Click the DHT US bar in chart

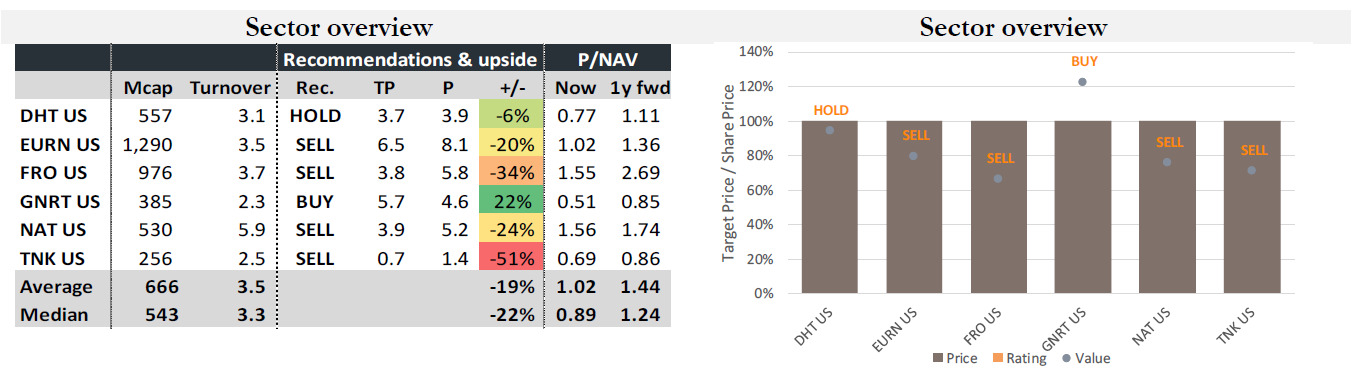(830, 207)
